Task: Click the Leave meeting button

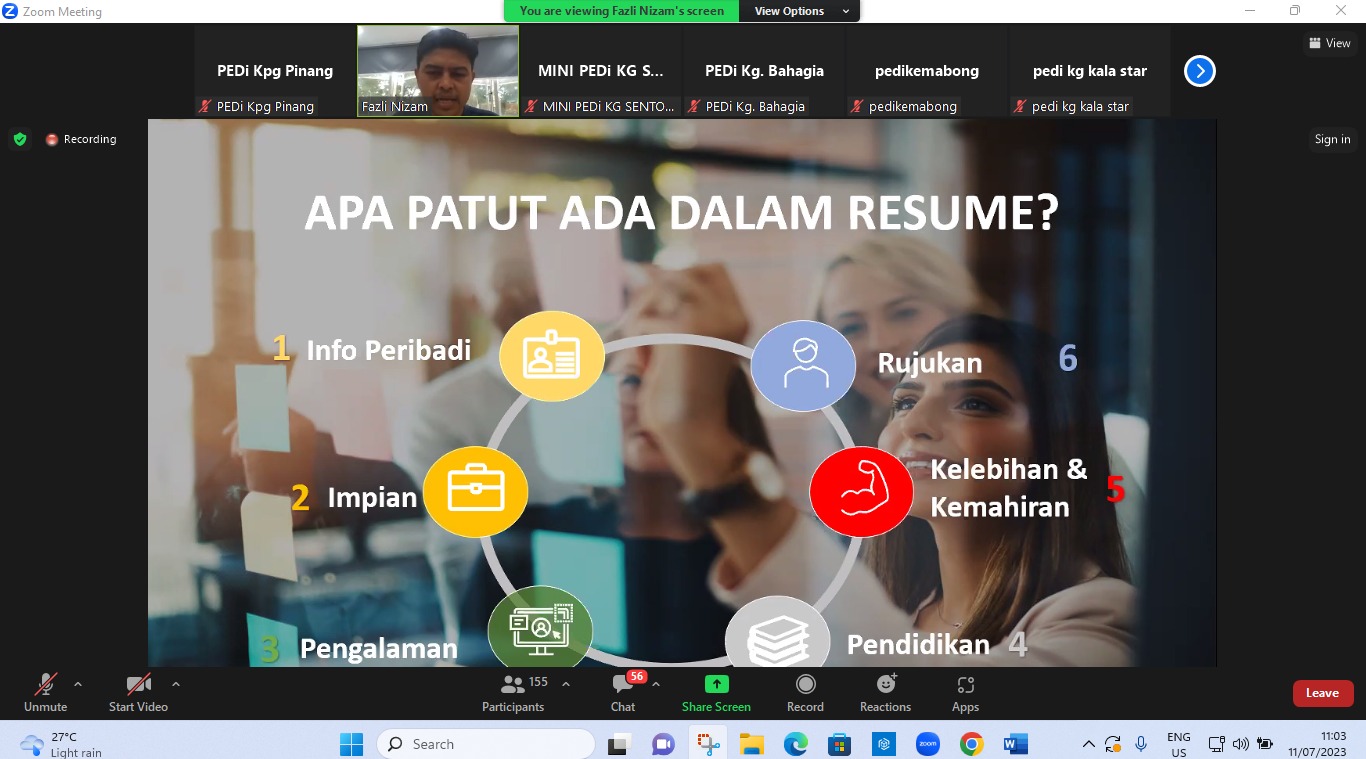Action: [1322, 693]
